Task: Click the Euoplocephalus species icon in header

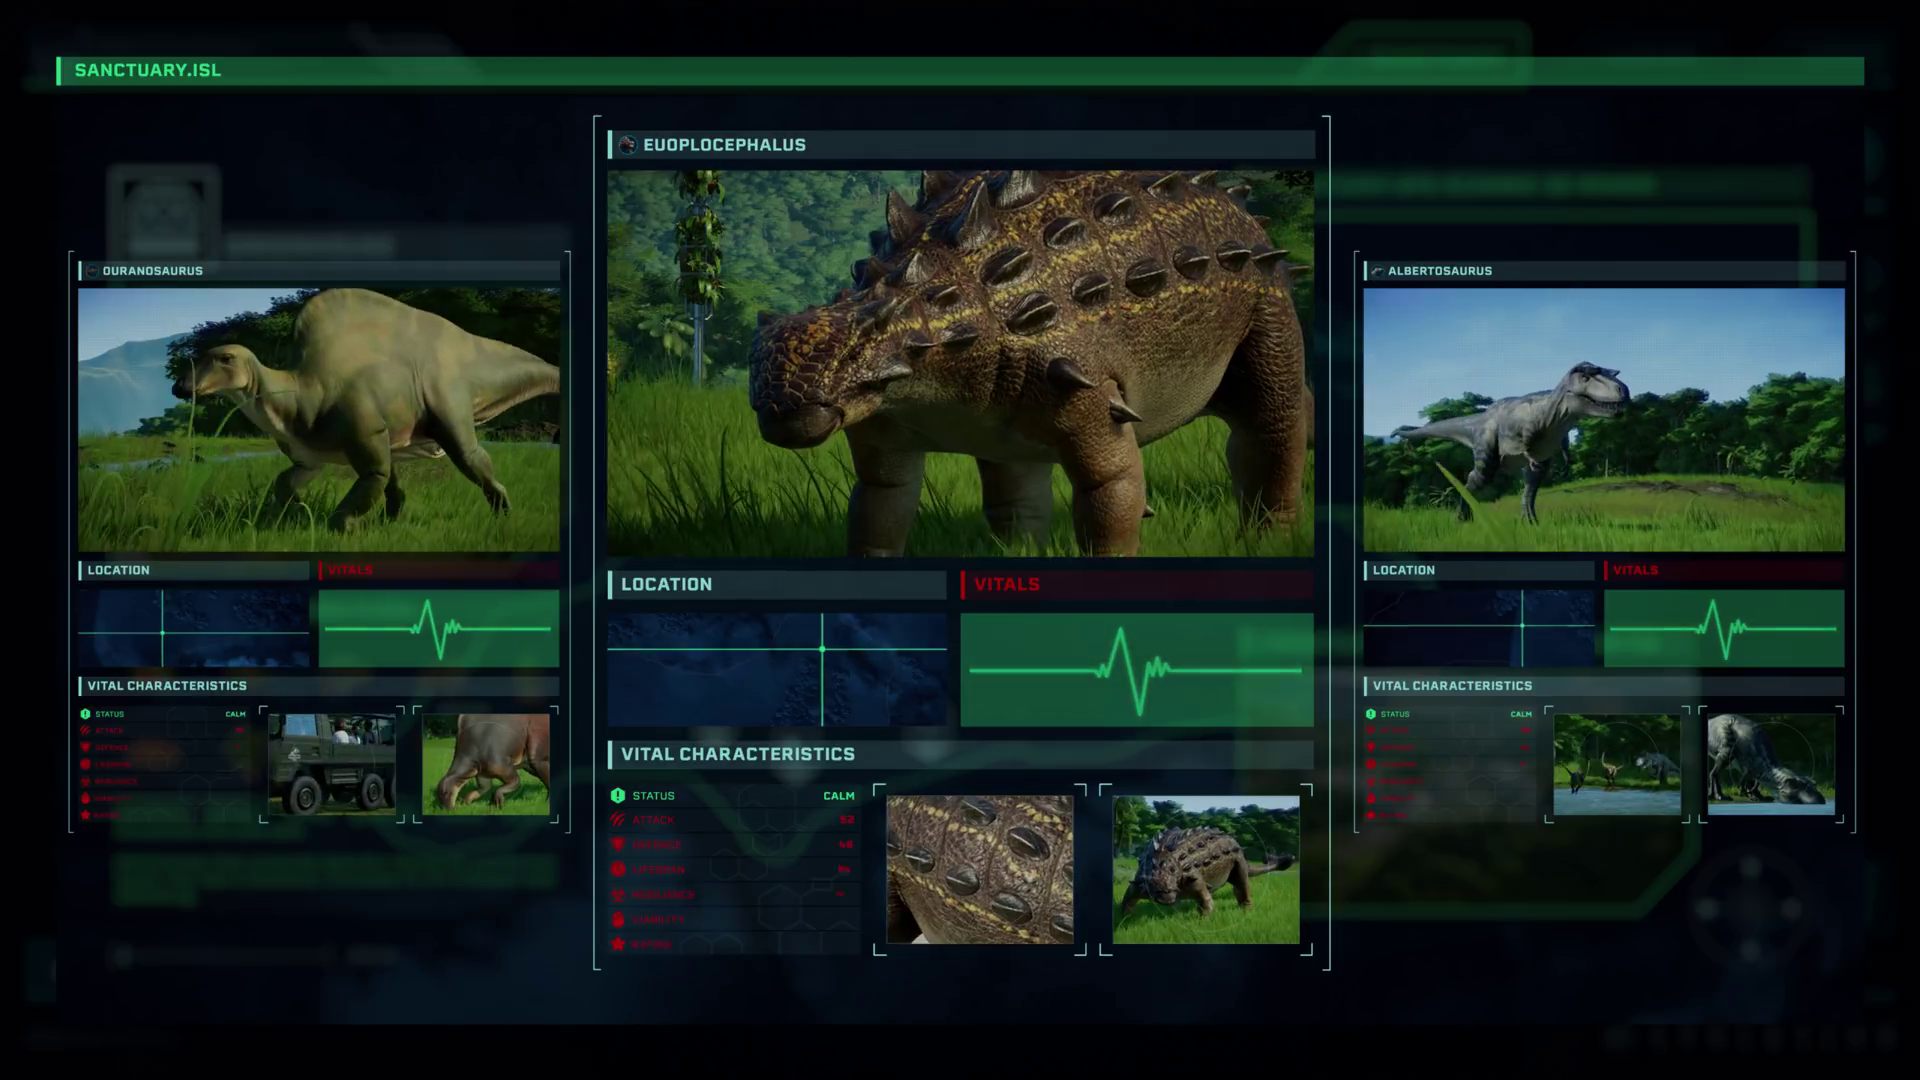Action: (x=628, y=145)
